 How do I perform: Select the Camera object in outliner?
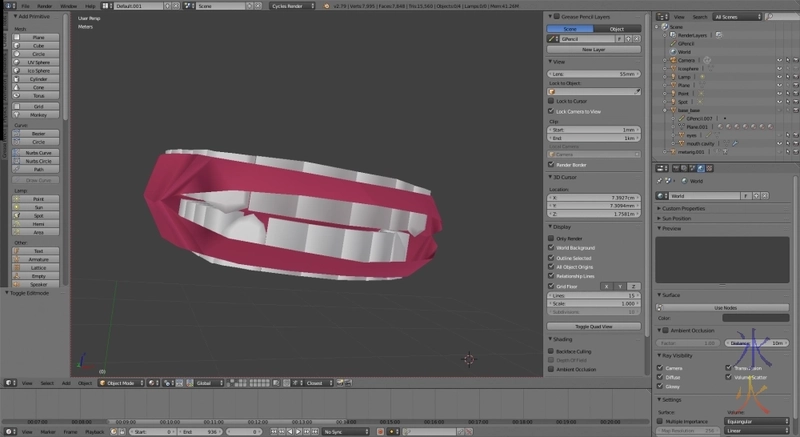[x=686, y=60]
